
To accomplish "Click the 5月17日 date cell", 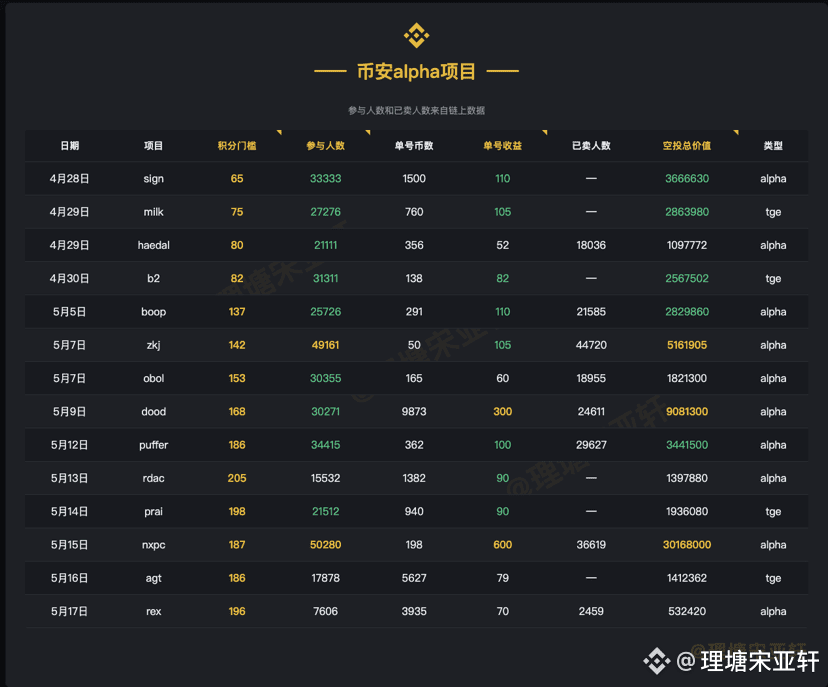I will 70,611.
